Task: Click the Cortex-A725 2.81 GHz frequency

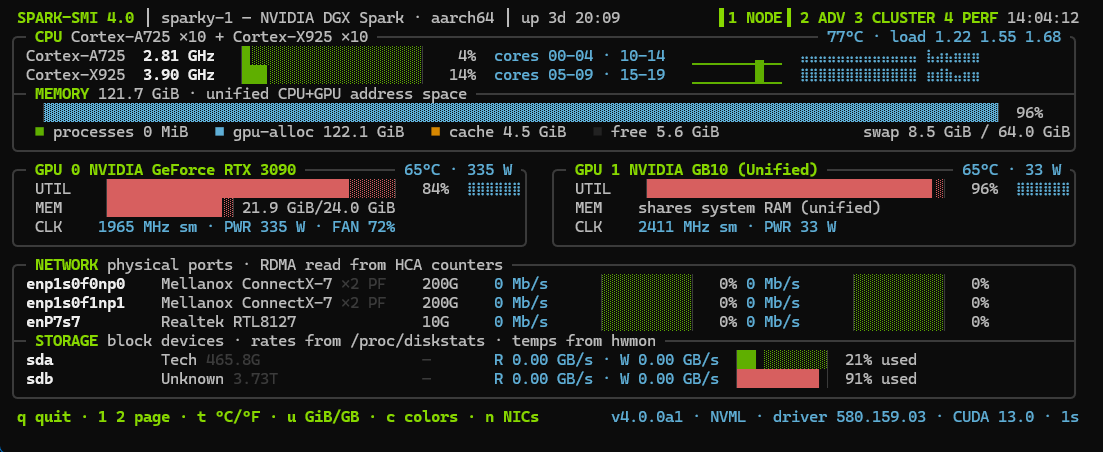Action: pos(179,56)
